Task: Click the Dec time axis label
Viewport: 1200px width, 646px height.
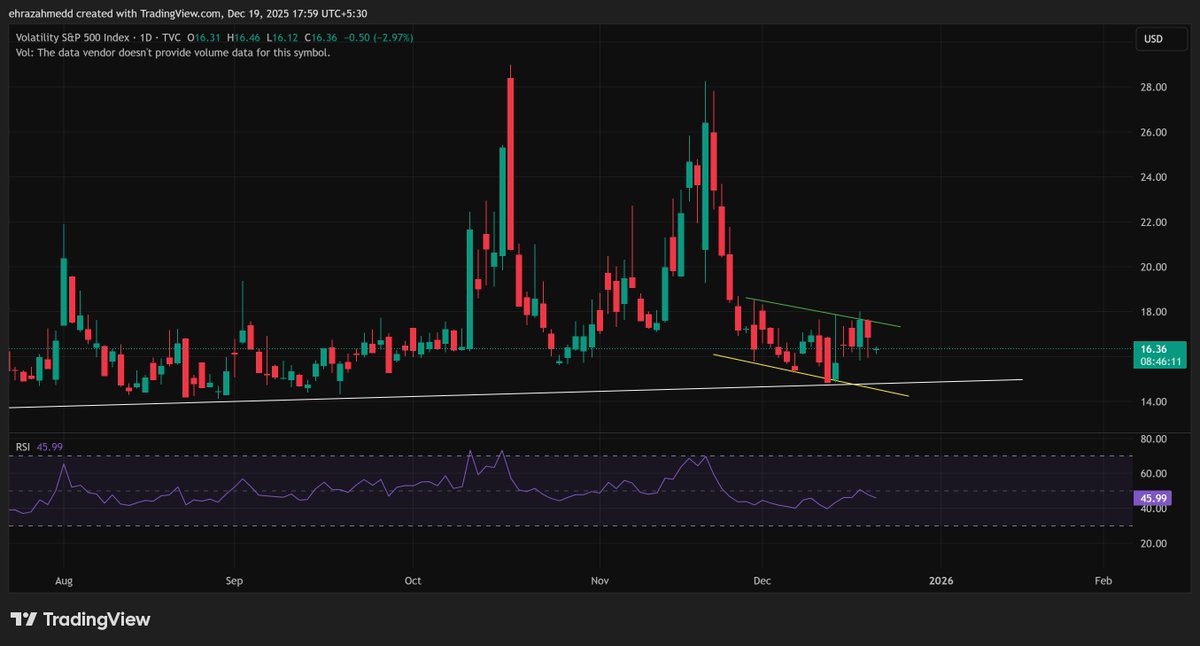Action: (x=763, y=580)
